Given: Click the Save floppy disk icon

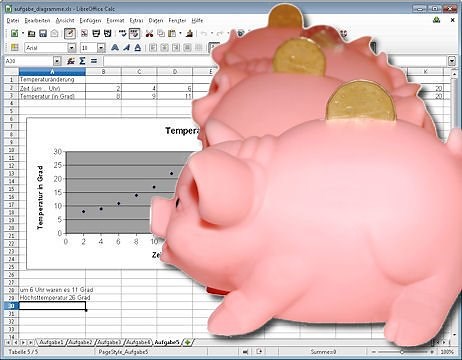Looking at the screenshot, I should coord(43,33).
